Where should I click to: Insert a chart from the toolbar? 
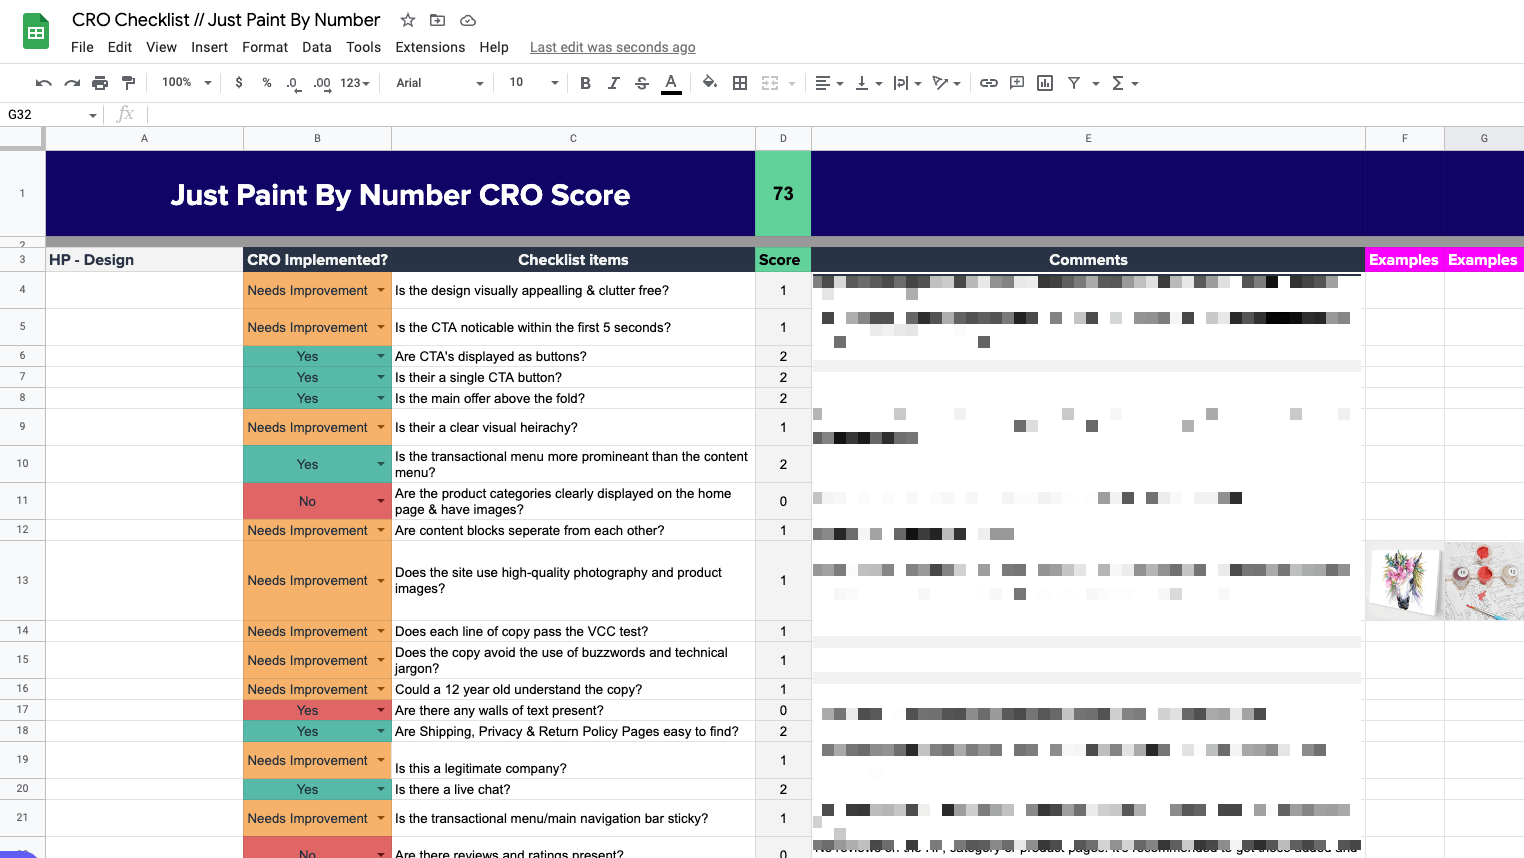[x=1044, y=83]
